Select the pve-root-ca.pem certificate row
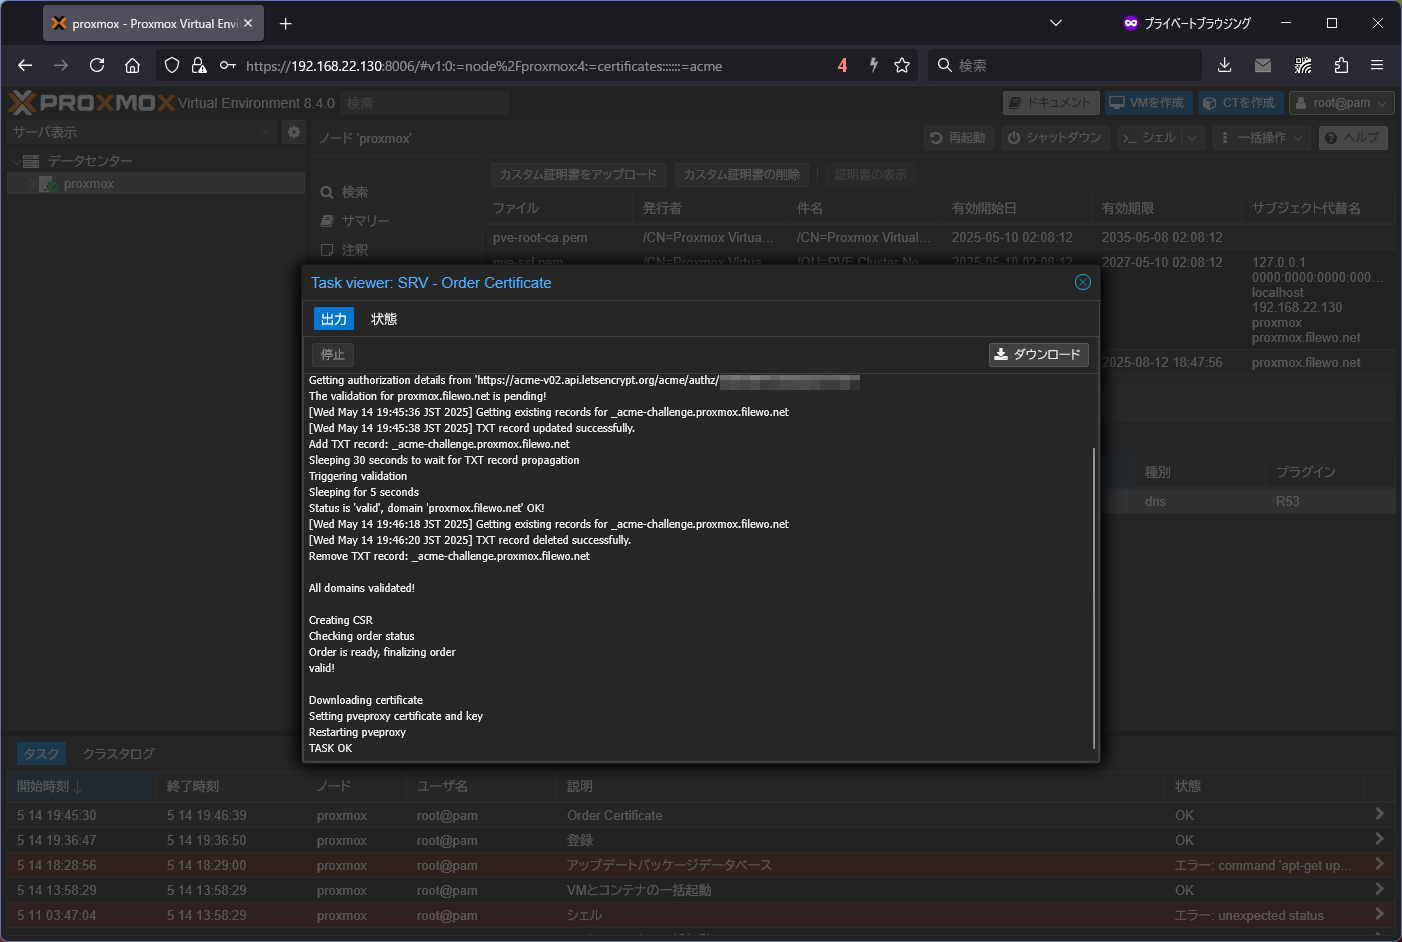Viewport: 1402px width, 942px height. pyautogui.click(x=939, y=238)
